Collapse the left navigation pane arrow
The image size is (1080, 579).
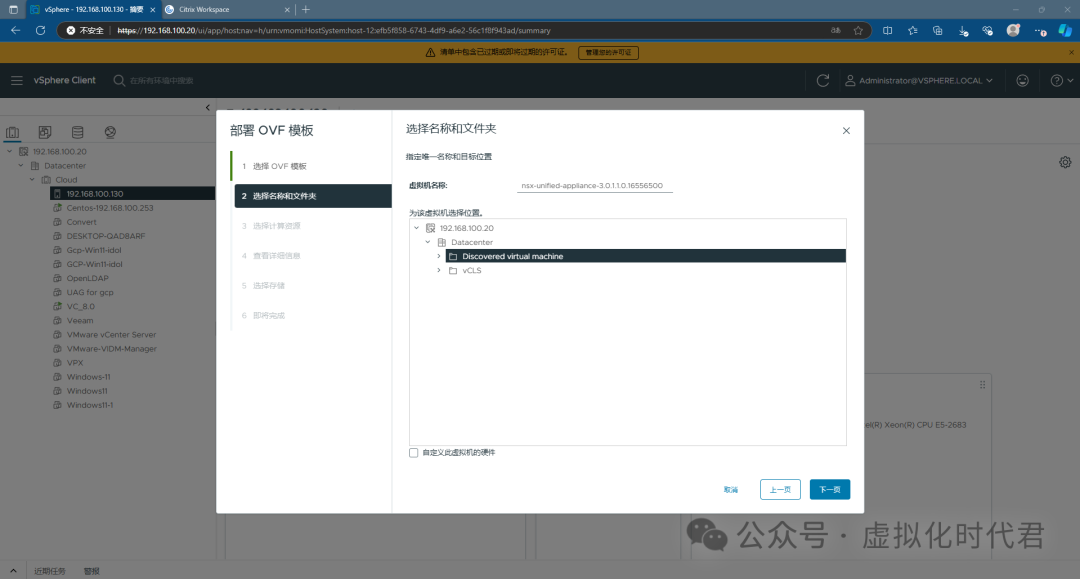tap(207, 107)
